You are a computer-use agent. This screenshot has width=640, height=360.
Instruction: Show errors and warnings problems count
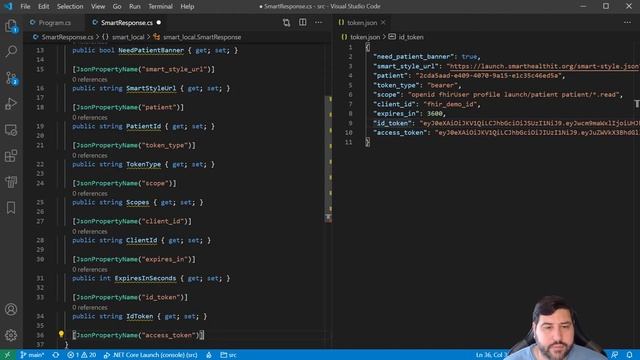82,355
